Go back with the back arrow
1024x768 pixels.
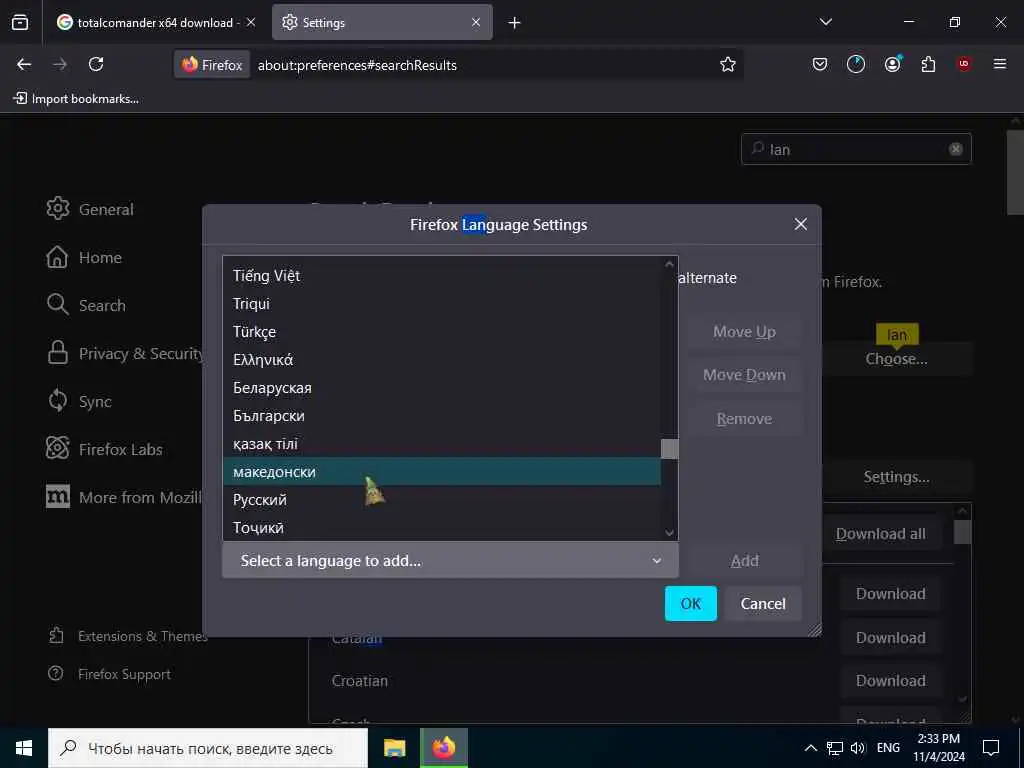(24, 64)
